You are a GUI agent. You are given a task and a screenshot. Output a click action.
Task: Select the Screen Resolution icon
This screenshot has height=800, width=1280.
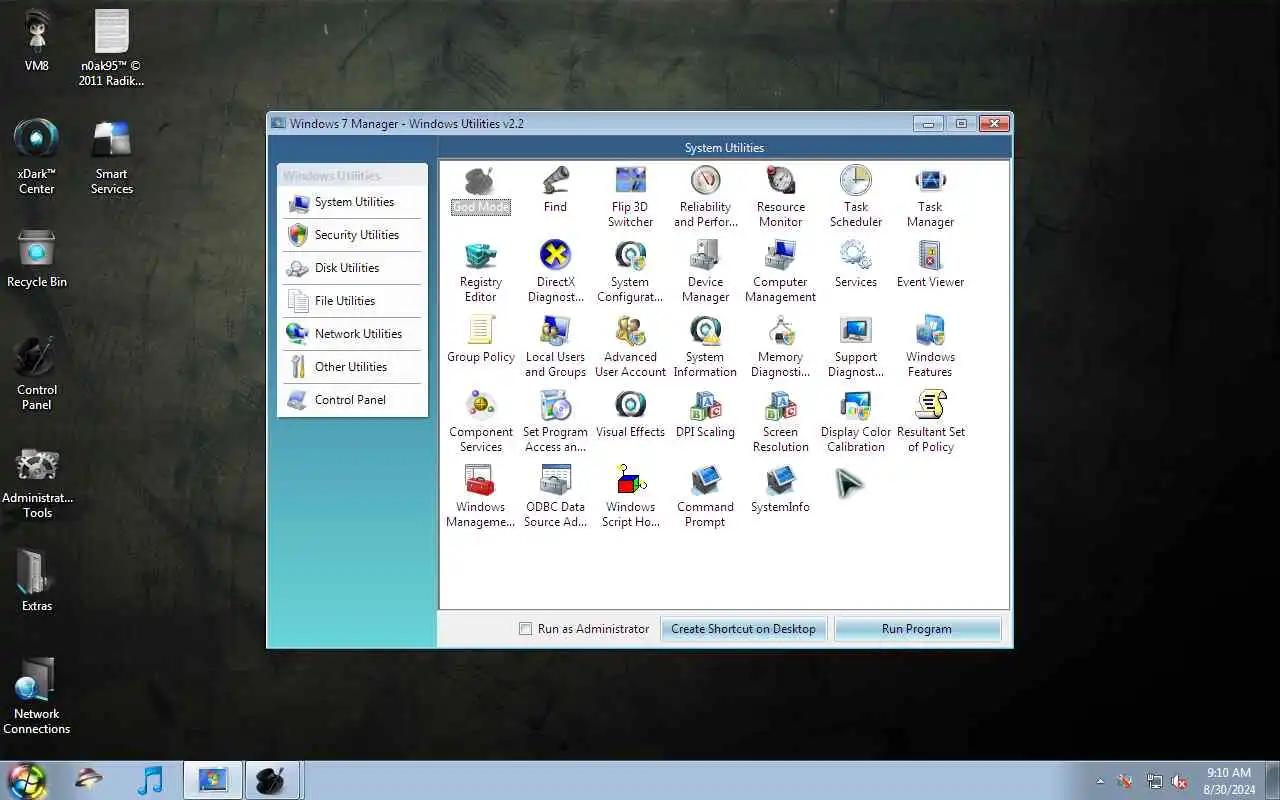[780, 406]
